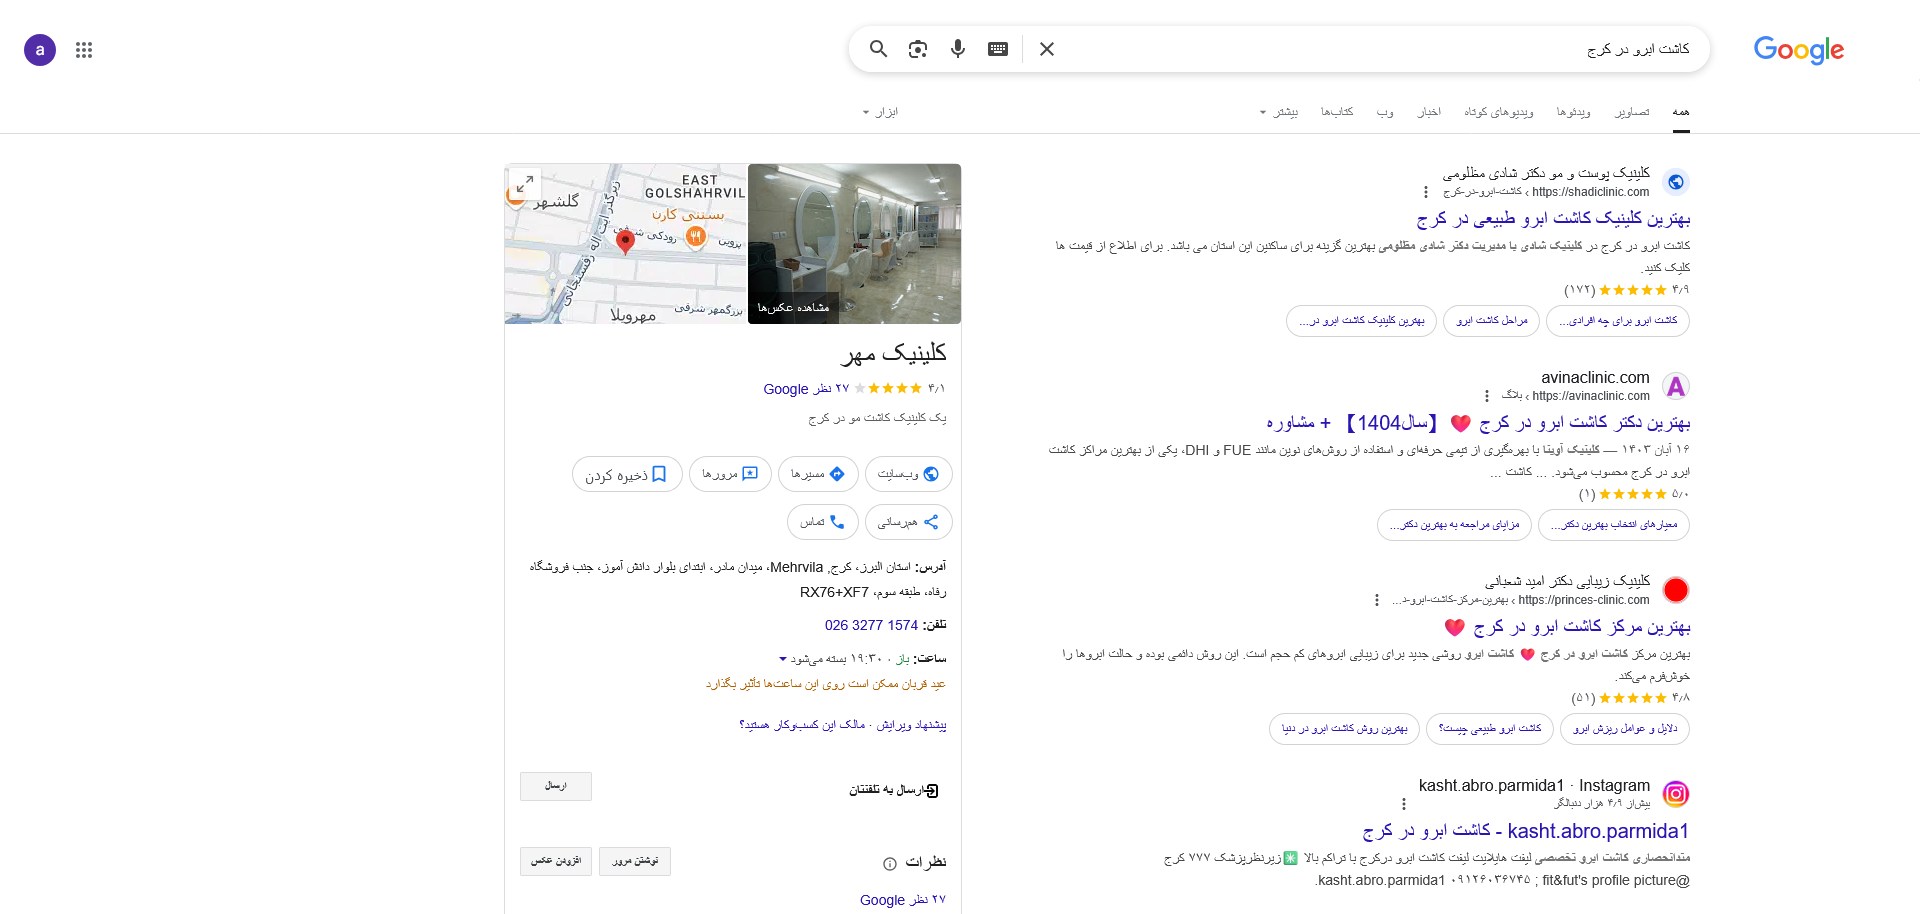Open the on-screen keyboard input tool
This screenshot has width=1920, height=914.
(998, 49)
